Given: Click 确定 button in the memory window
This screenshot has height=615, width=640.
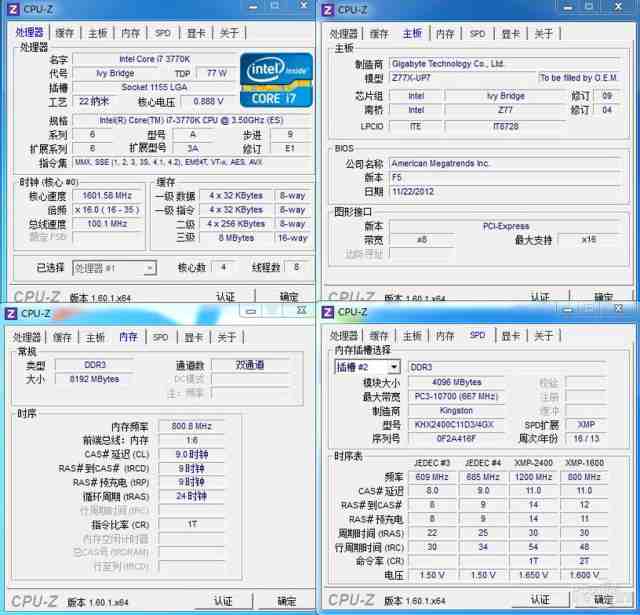Looking at the screenshot, I should pos(287,601).
